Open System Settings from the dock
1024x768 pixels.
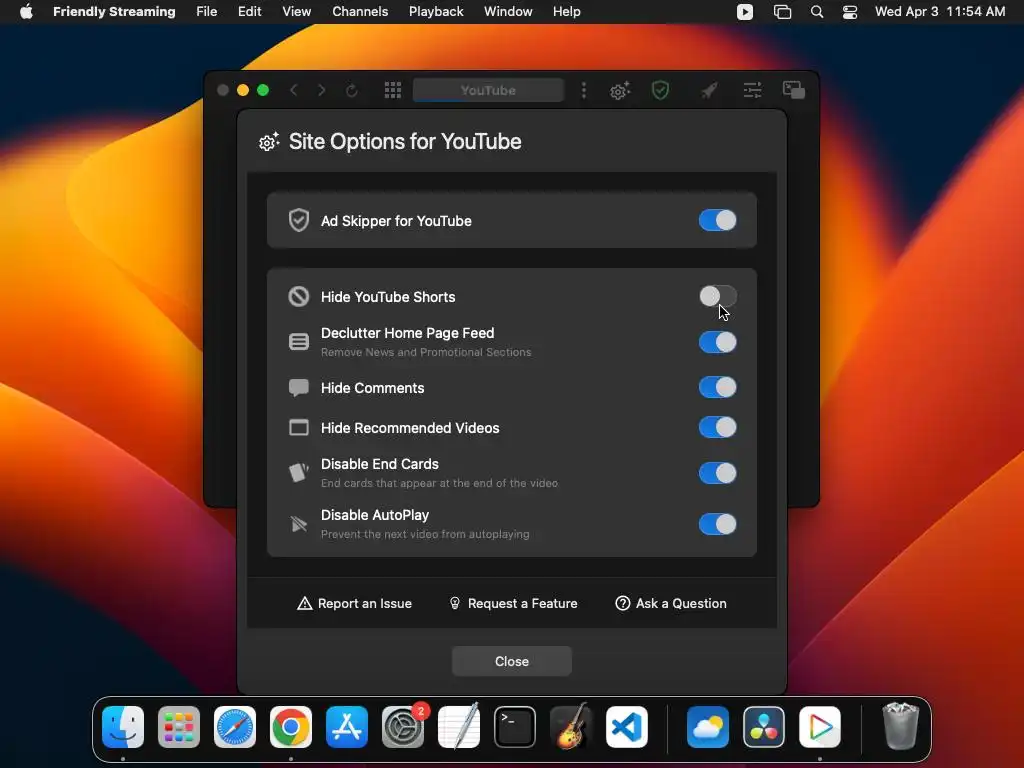point(403,727)
